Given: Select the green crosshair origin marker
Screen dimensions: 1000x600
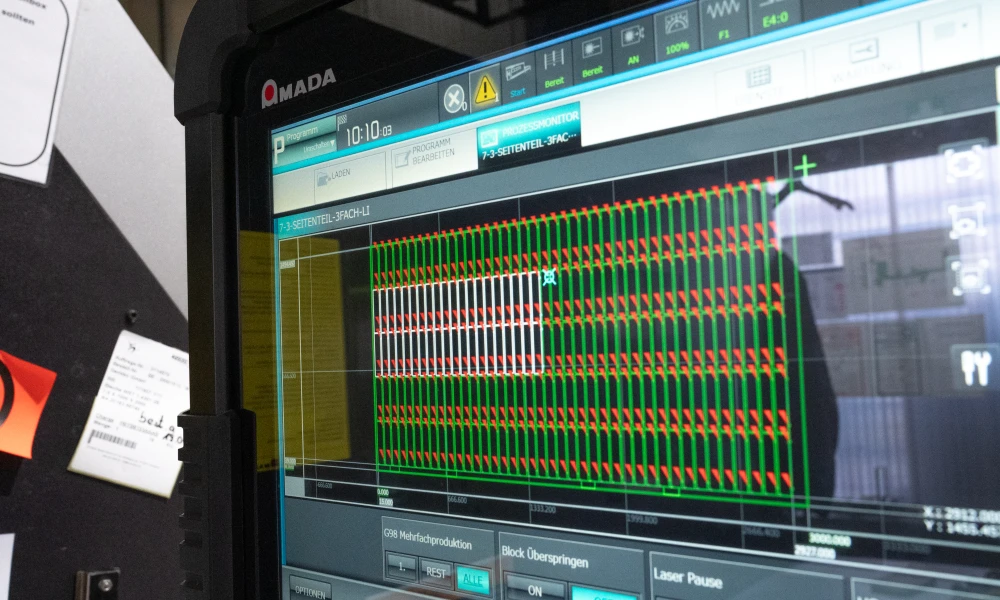Looking at the screenshot, I should click(x=805, y=167).
